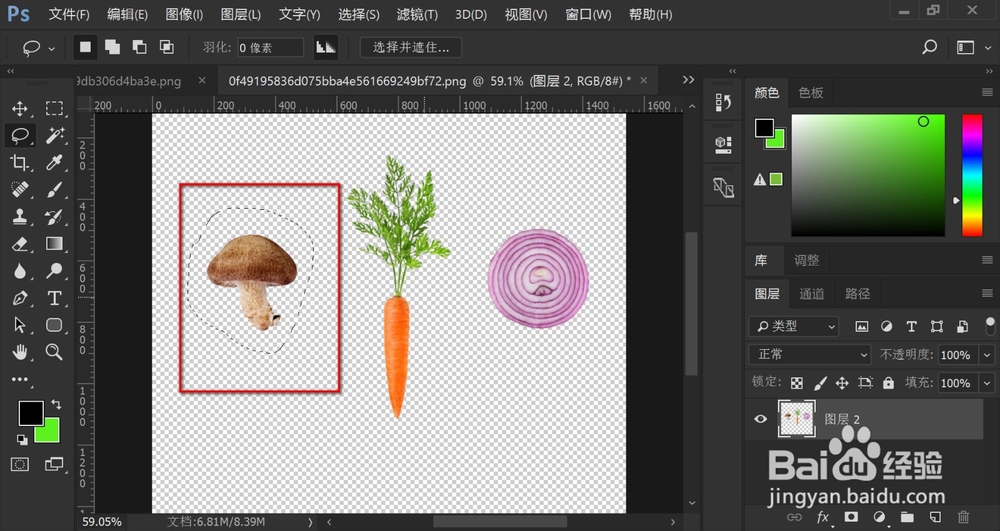The height and width of the screenshot is (531, 1000).
Task: Toggle Quick Mask mode
Action: 20,465
